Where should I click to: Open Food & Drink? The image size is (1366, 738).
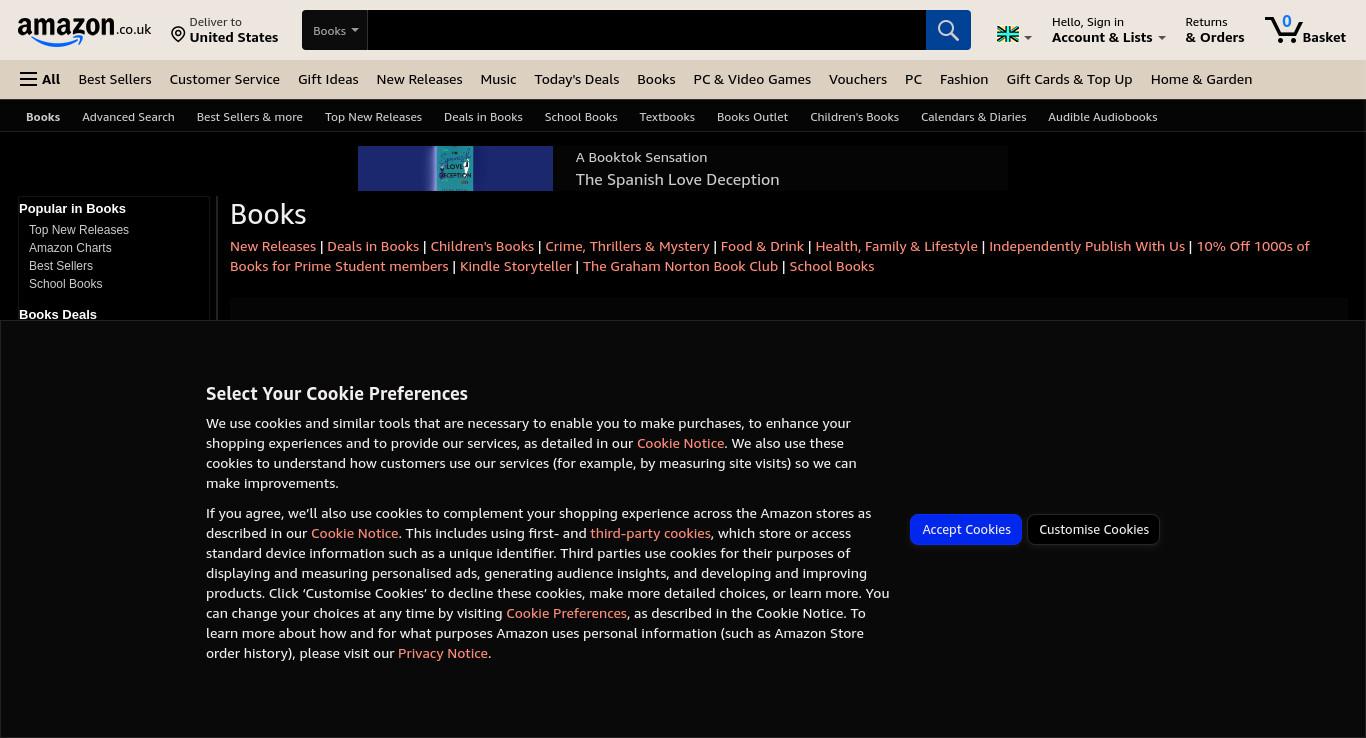coord(762,246)
